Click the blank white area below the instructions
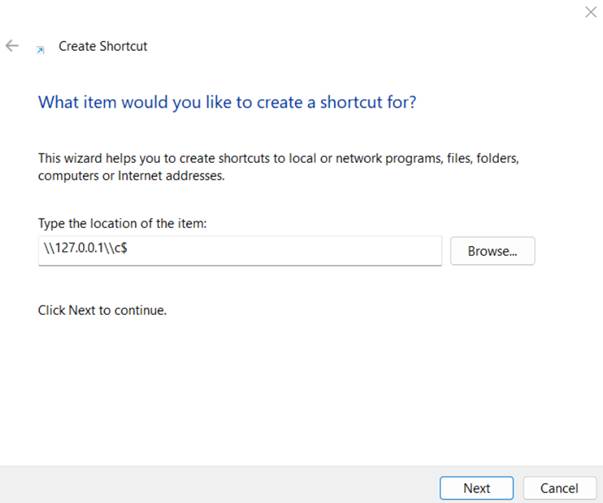 click(x=300, y=390)
